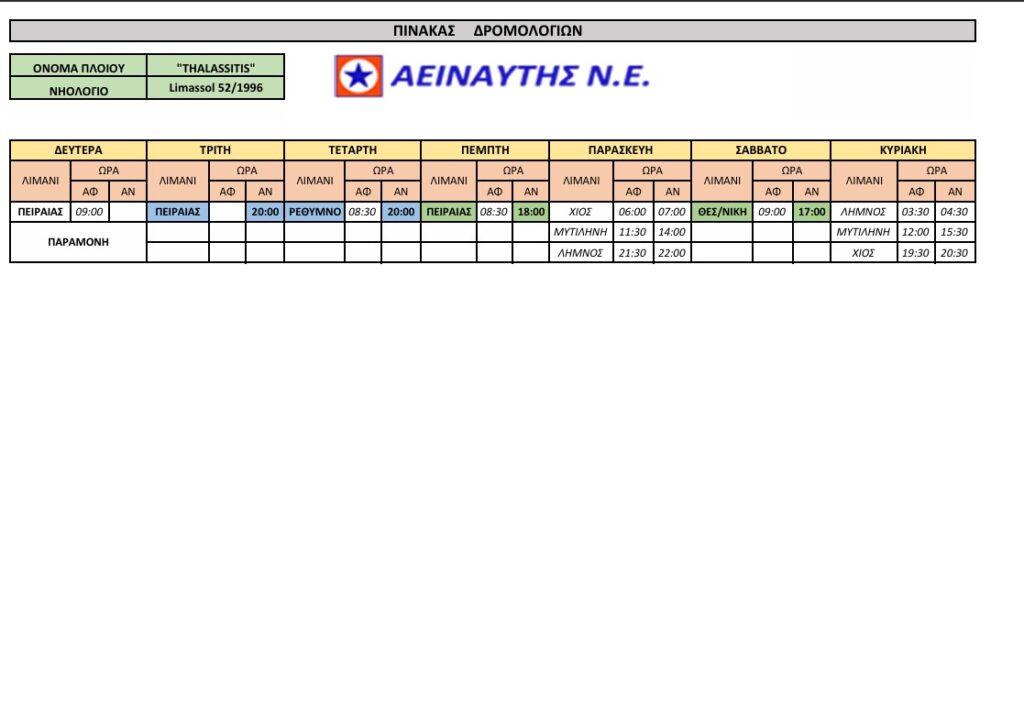Select ΩΡΑ header under ΣΑΒΒΑΤΟ
The width and height of the screenshot is (1024, 728).
792,170
